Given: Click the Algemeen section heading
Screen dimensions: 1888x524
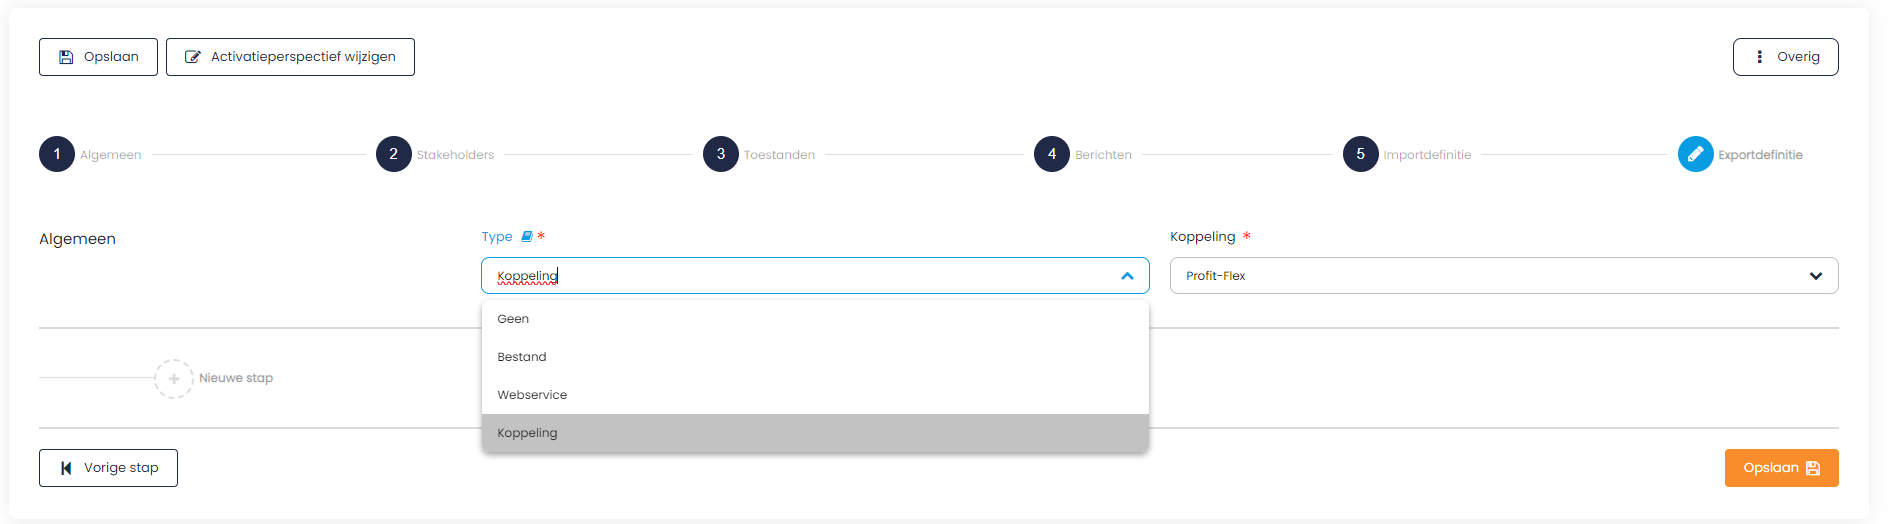Looking at the screenshot, I should [x=78, y=239].
